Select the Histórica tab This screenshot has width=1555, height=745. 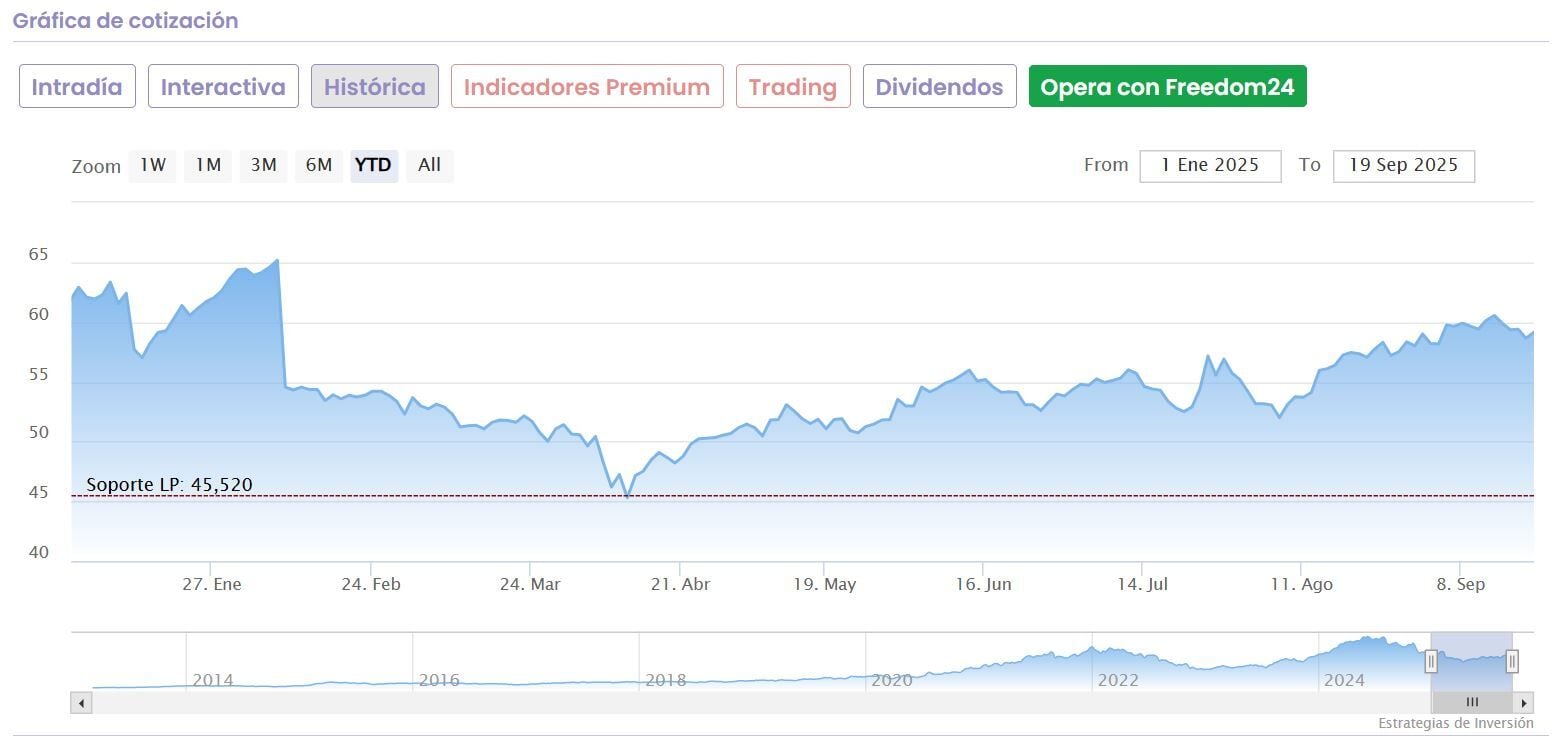[x=375, y=87]
